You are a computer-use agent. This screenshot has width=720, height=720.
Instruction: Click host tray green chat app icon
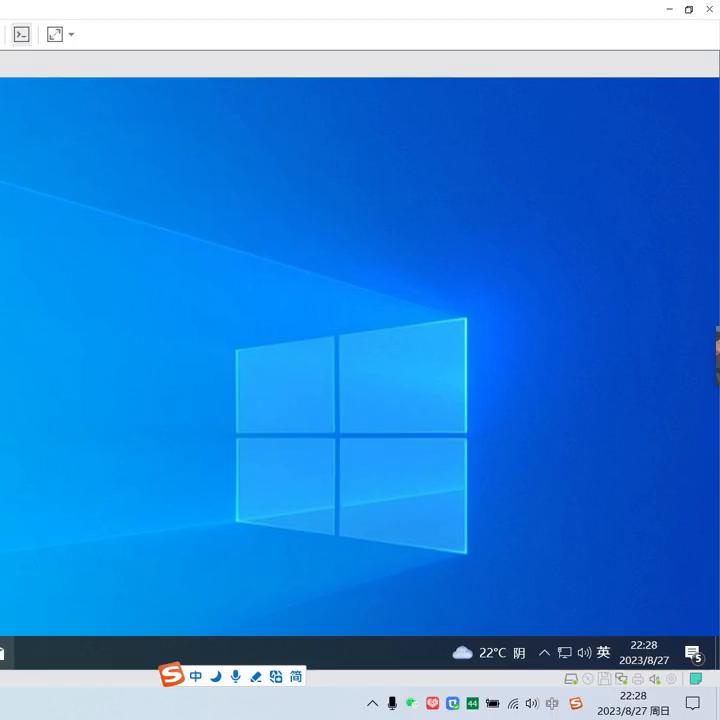(412, 703)
